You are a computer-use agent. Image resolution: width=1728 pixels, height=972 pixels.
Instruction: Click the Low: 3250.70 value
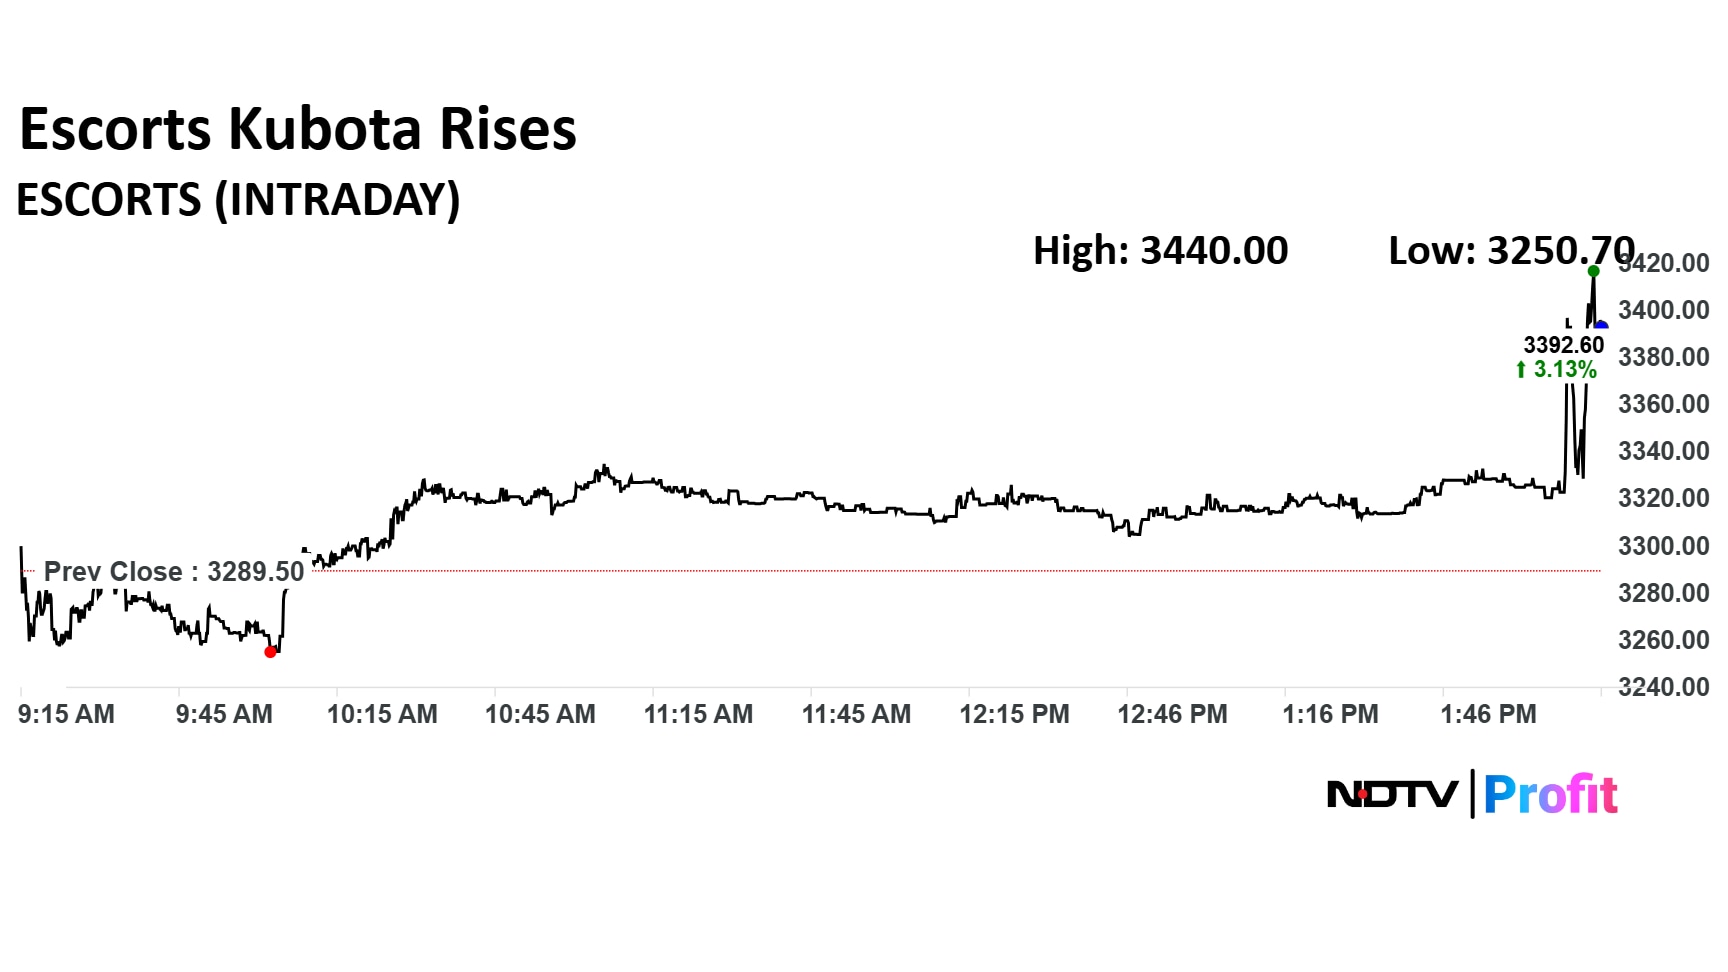pos(1510,250)
